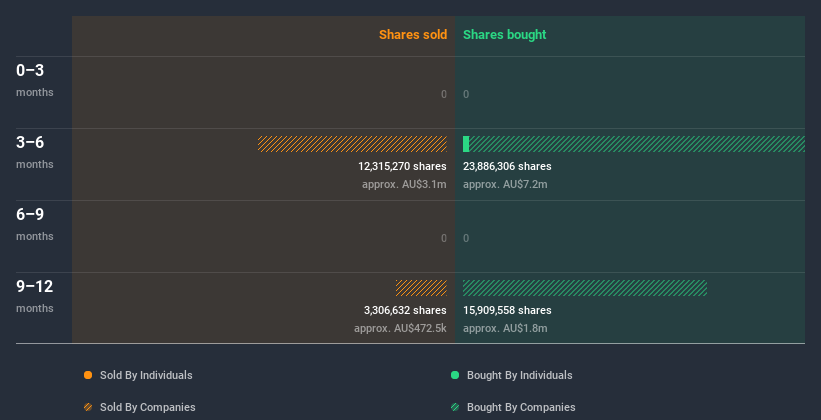Screen dimensions: 821x420
Task: Click the 0 shares sold in 0–3 months
Action: pyautogui.click(x=444, y=94)
